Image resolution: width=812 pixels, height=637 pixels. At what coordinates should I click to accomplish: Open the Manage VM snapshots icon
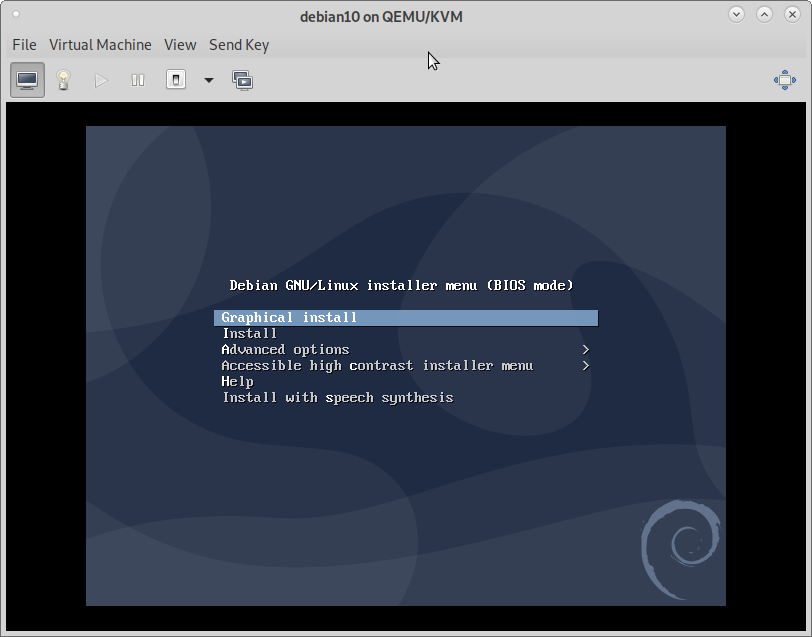point(242,80)
